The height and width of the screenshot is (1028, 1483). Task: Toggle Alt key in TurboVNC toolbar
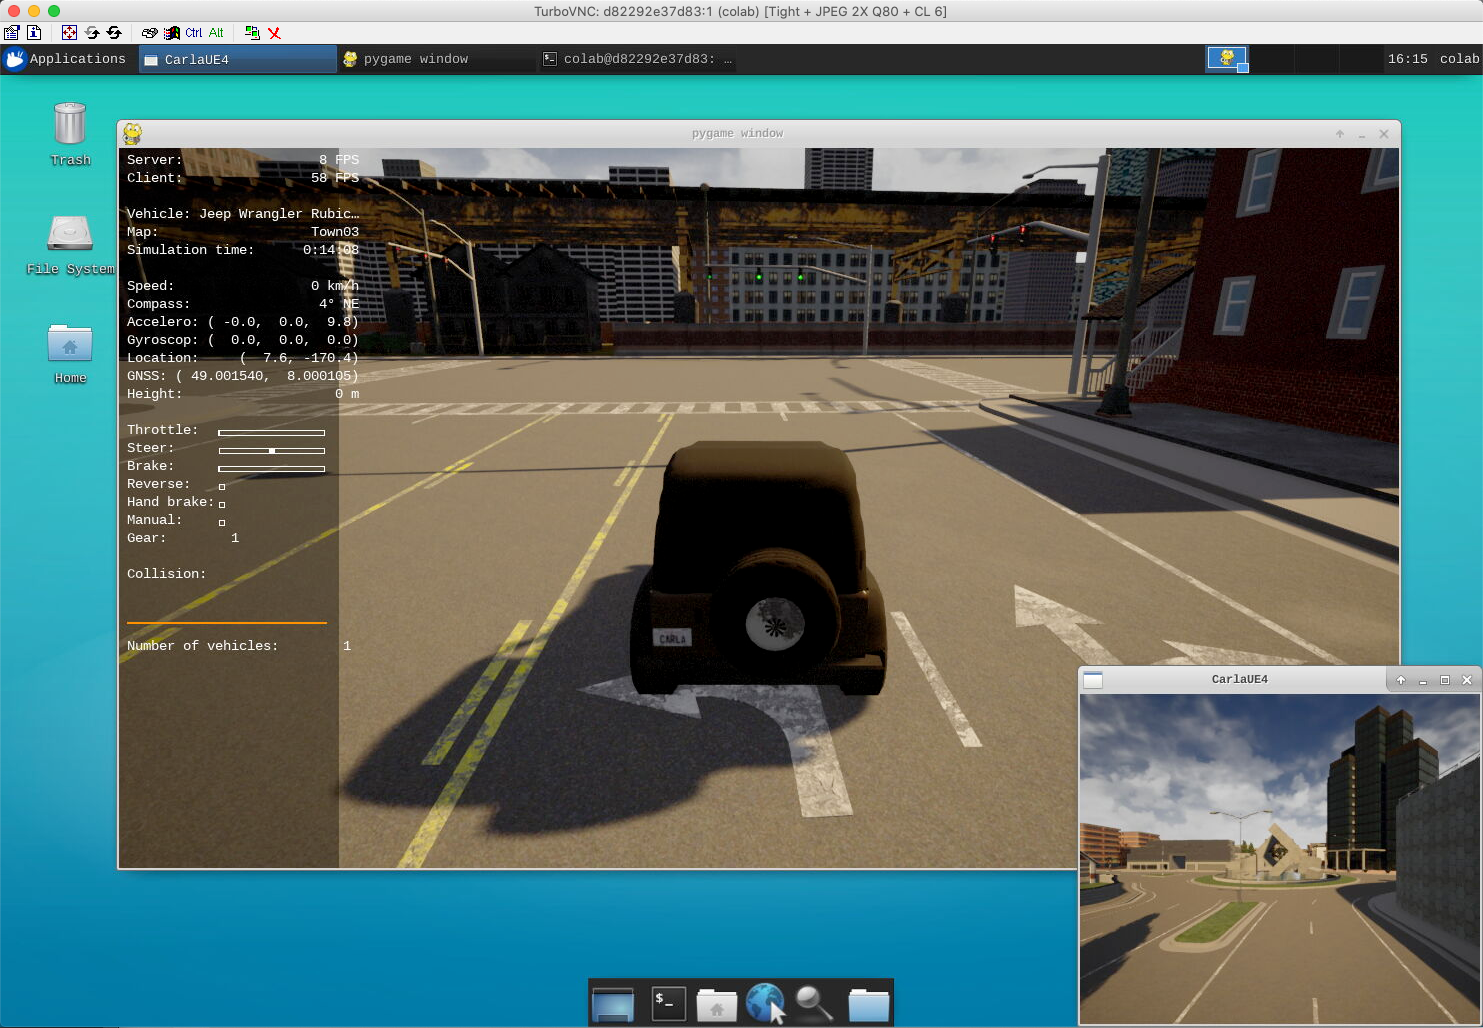click(216, 32)
